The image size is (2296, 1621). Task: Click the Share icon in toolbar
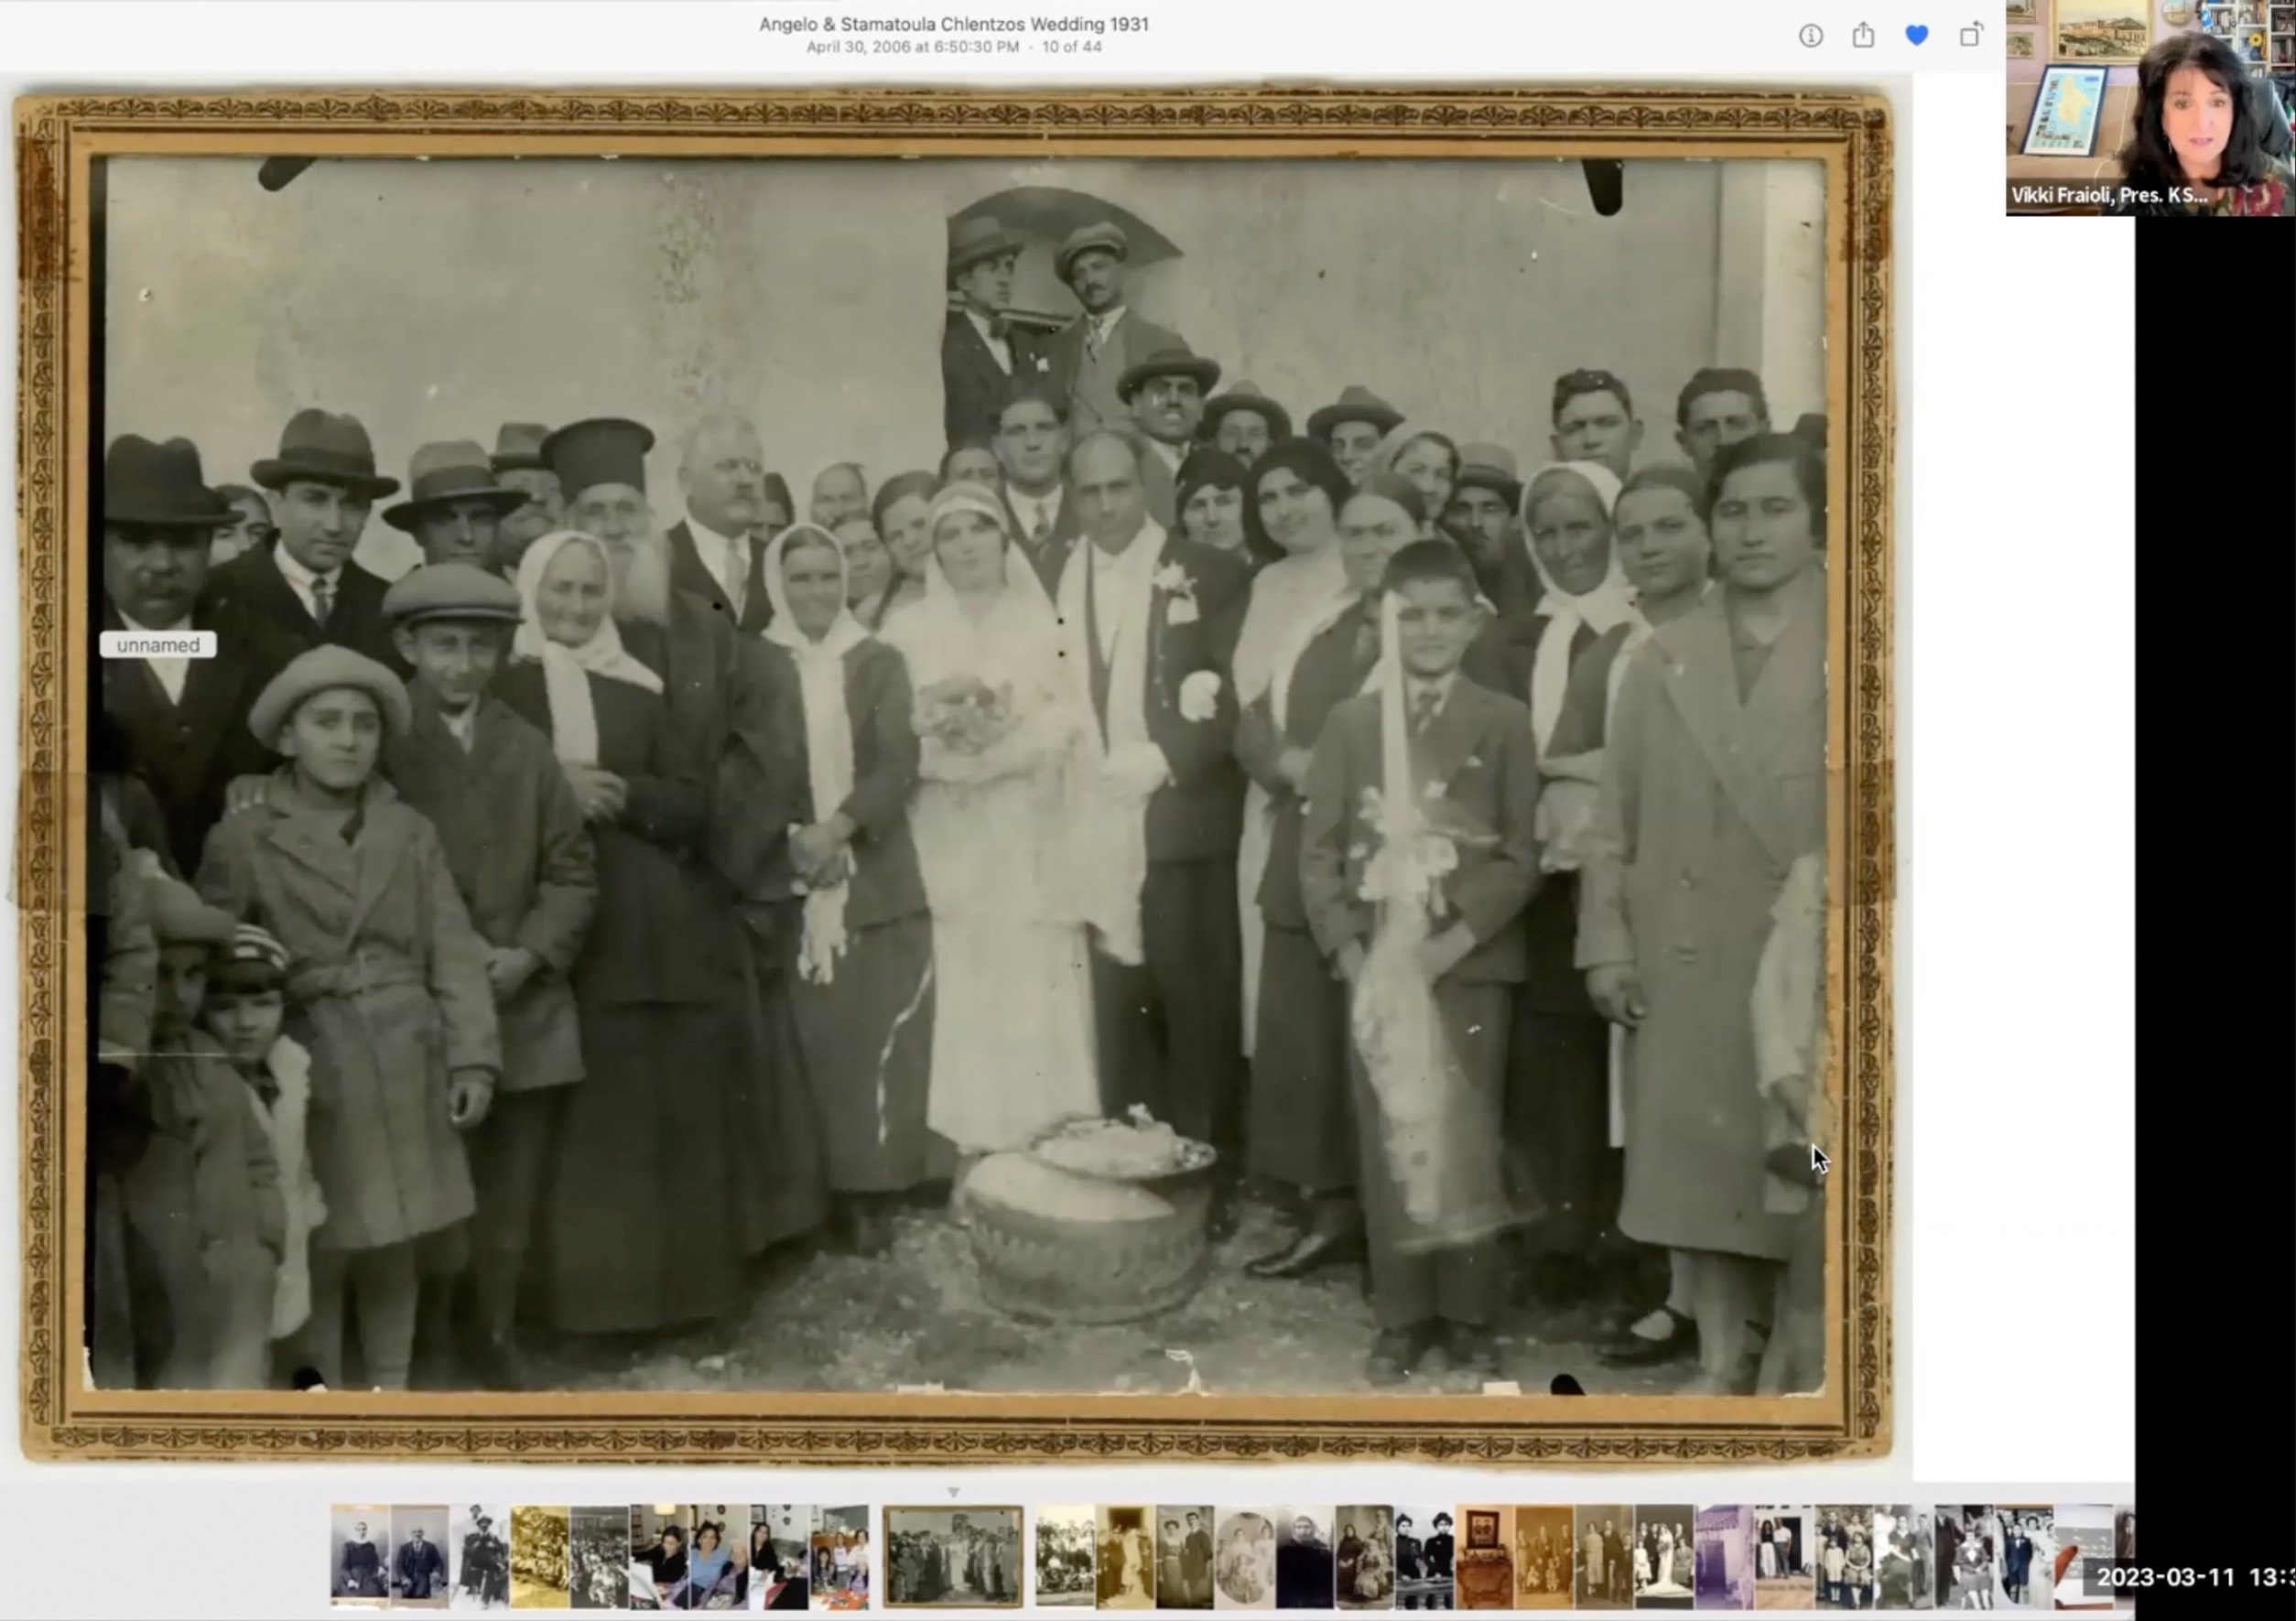1863,36
